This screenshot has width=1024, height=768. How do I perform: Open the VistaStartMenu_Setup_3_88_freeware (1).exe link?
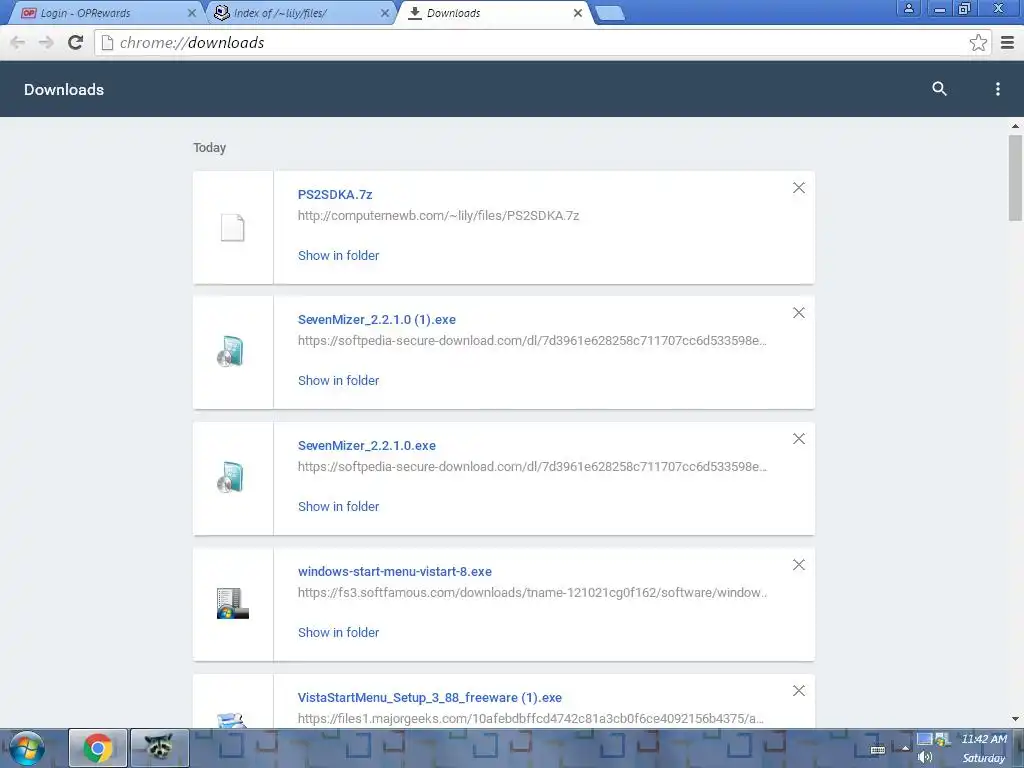tap(430, 697)
